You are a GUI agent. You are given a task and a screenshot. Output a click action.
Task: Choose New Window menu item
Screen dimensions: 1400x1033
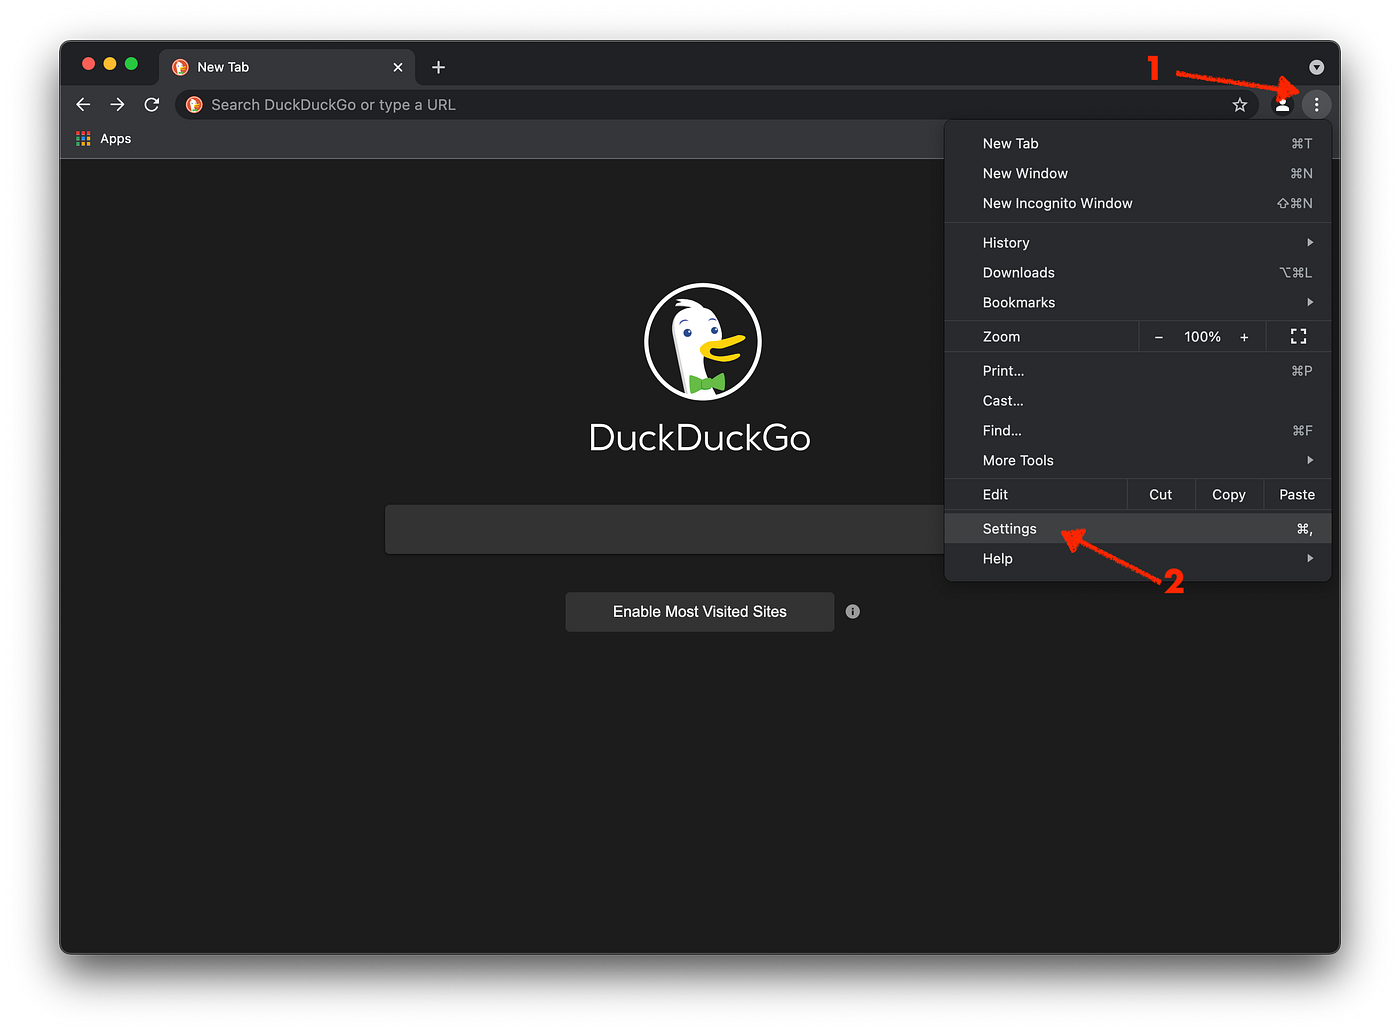1138,174
